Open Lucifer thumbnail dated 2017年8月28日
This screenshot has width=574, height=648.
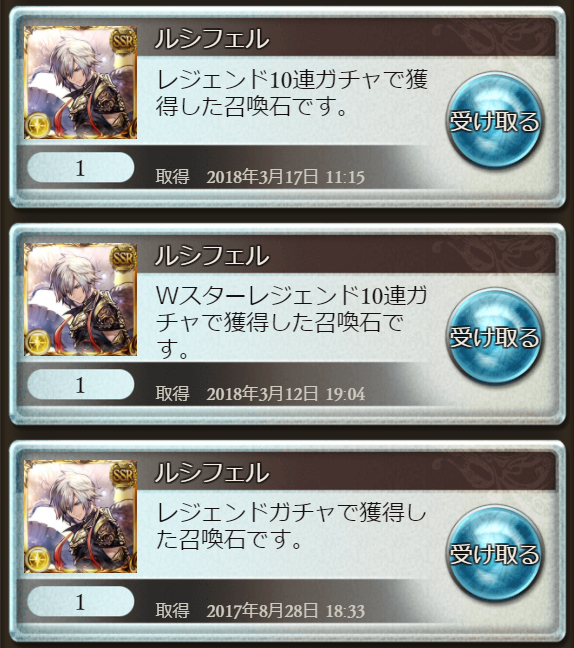coord(81,516)
